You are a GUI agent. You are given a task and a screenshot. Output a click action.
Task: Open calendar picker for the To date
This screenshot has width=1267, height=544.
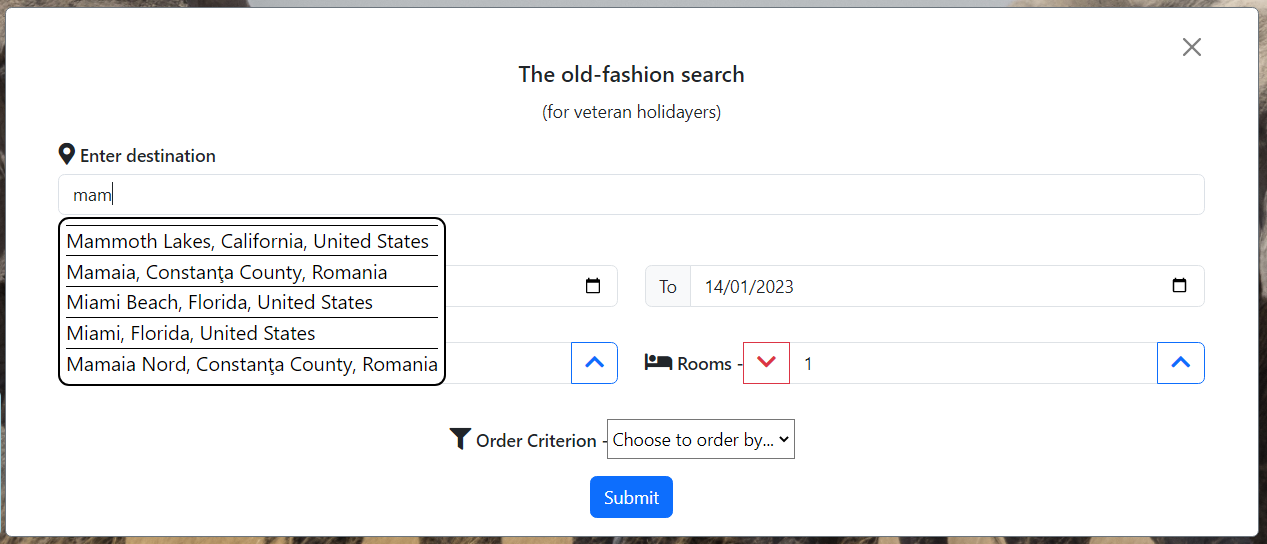[x=1179, y=286]
